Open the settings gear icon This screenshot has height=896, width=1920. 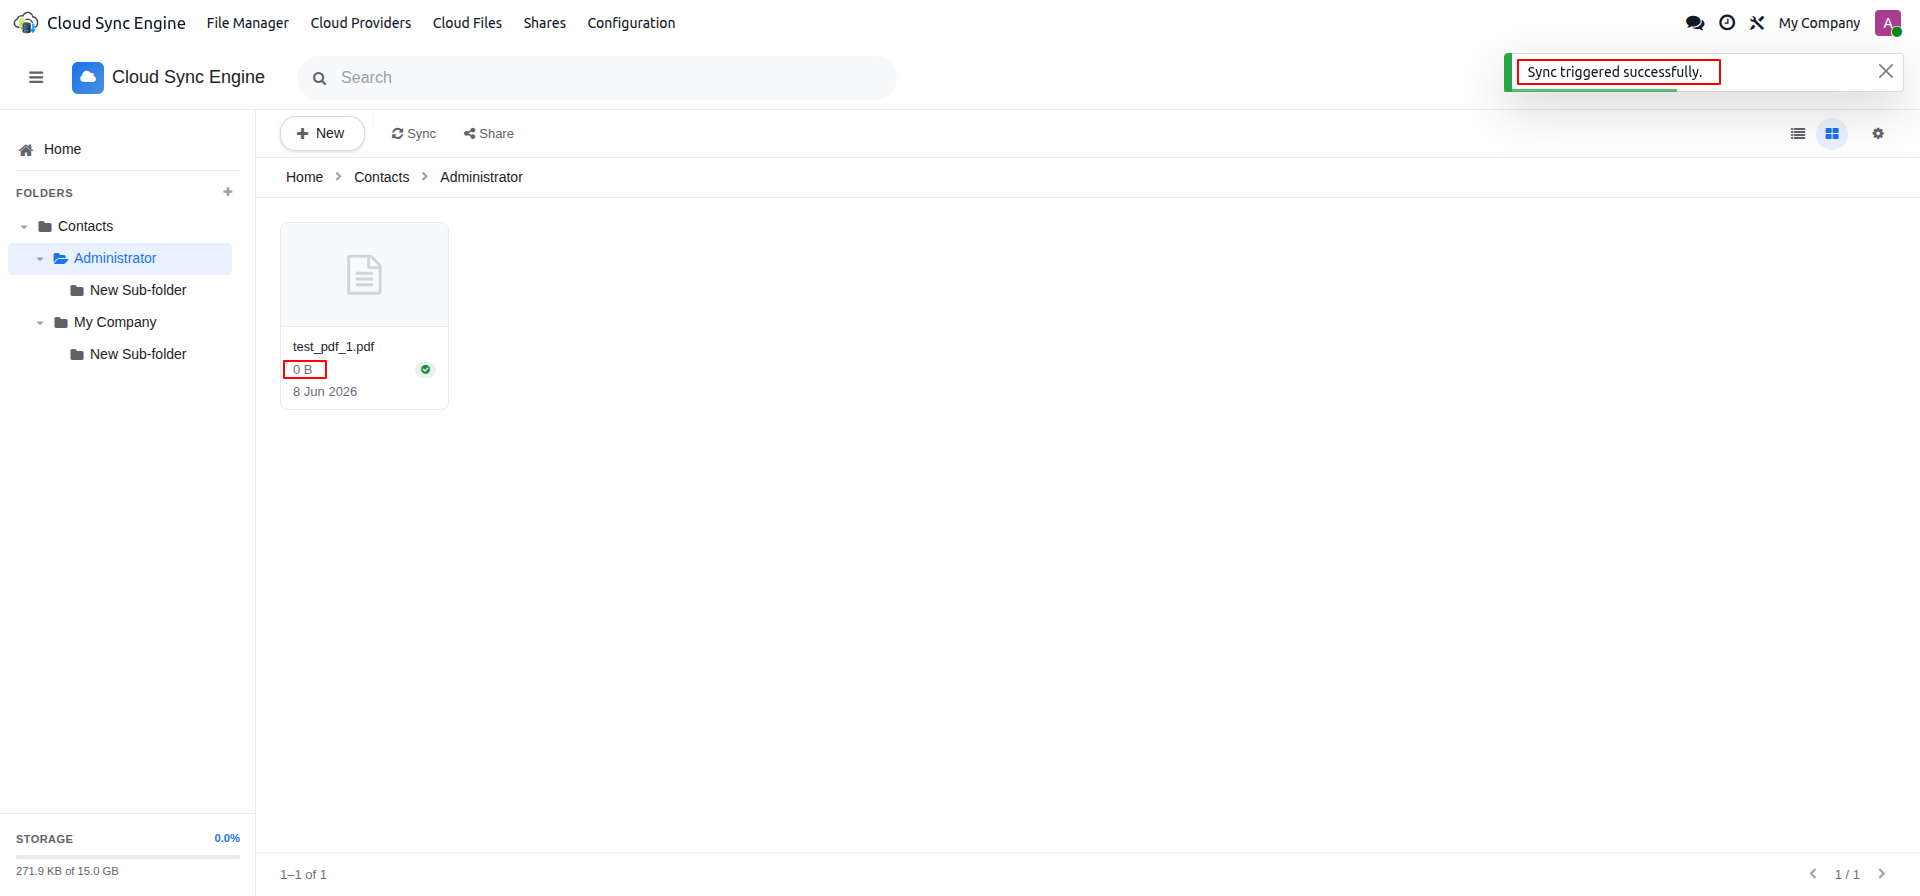(x=1878, y=133)
